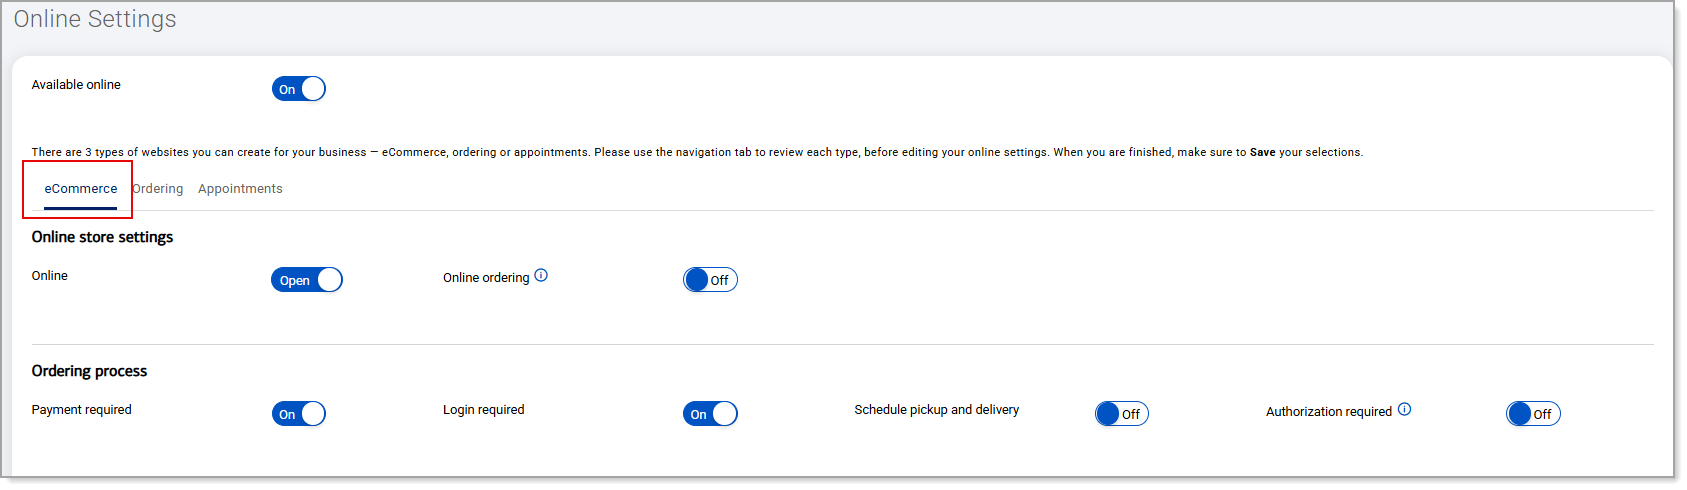The image size is (1687, 490).
Task: Click the Authorization required info icon
Action: (1405, 409)
